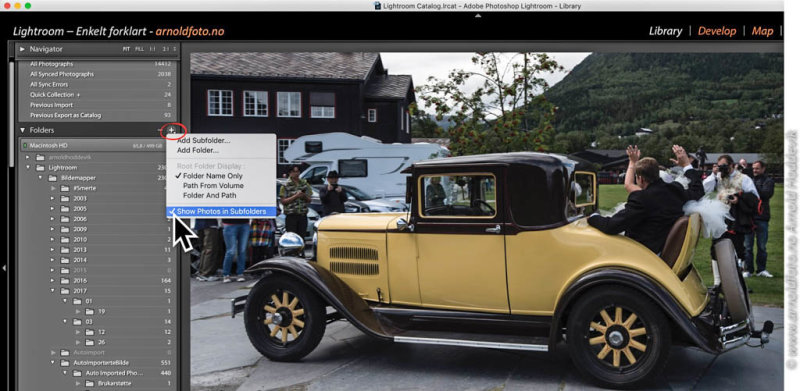
Task: Click the minus icon in Folders header
Action: coord(160,130)
